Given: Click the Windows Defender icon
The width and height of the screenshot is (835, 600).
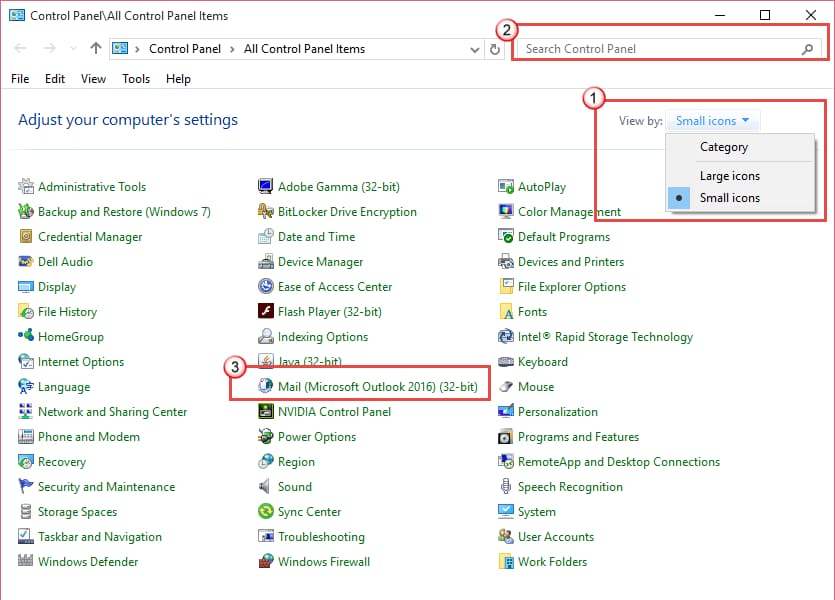Looking at the screenshot, I should pyautogui.click(x=26, y=562).
